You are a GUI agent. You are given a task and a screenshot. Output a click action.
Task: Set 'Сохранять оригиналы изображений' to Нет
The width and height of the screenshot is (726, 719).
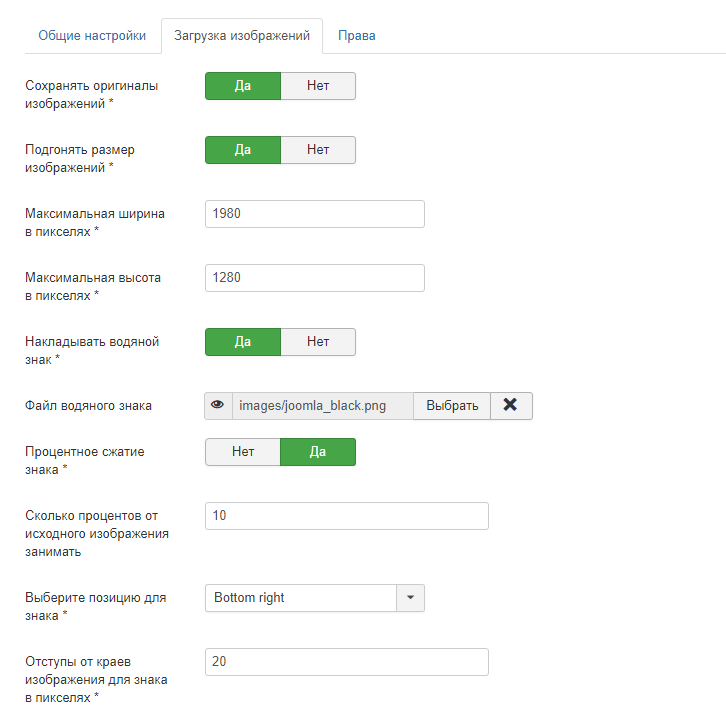point(318,86)
